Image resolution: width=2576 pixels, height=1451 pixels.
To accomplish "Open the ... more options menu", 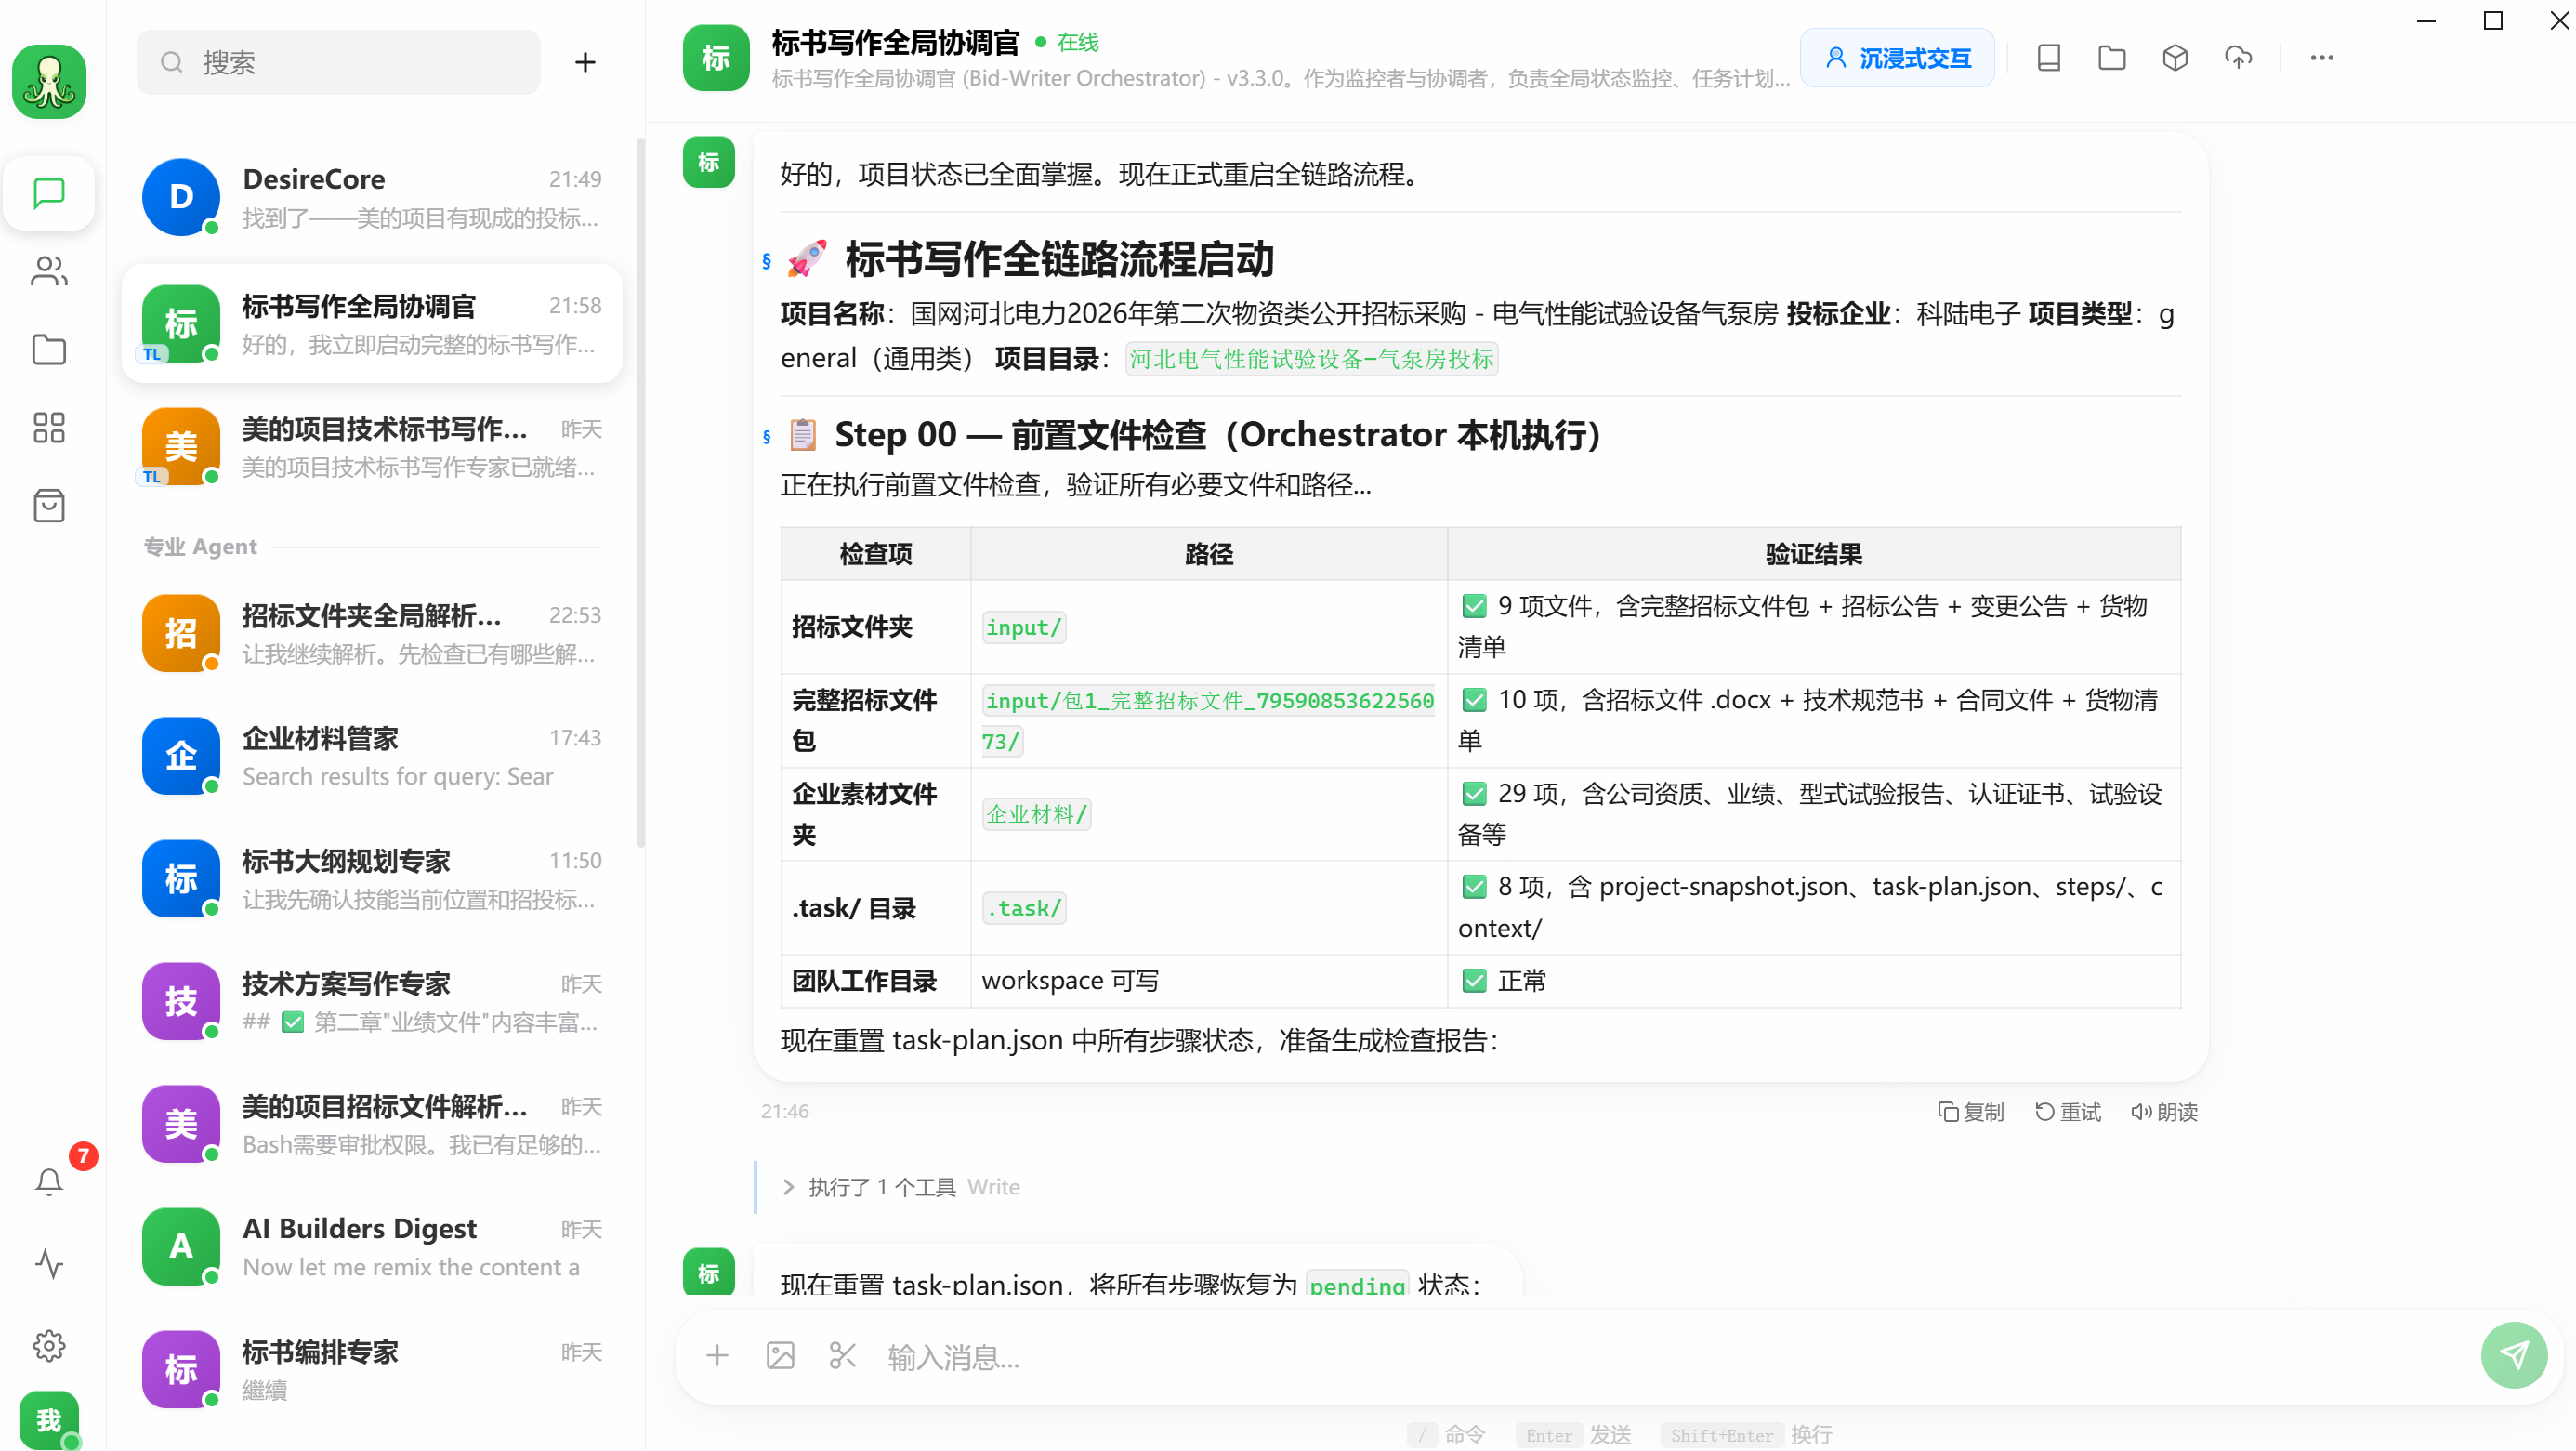I will pyautogui.click(x=2322, y=57).
